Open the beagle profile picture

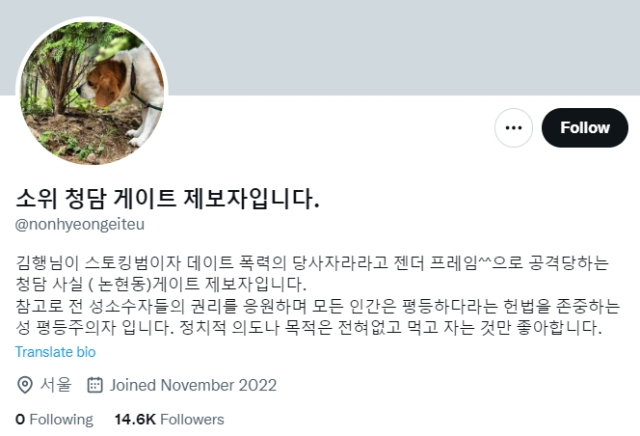(x=92, y=93)
